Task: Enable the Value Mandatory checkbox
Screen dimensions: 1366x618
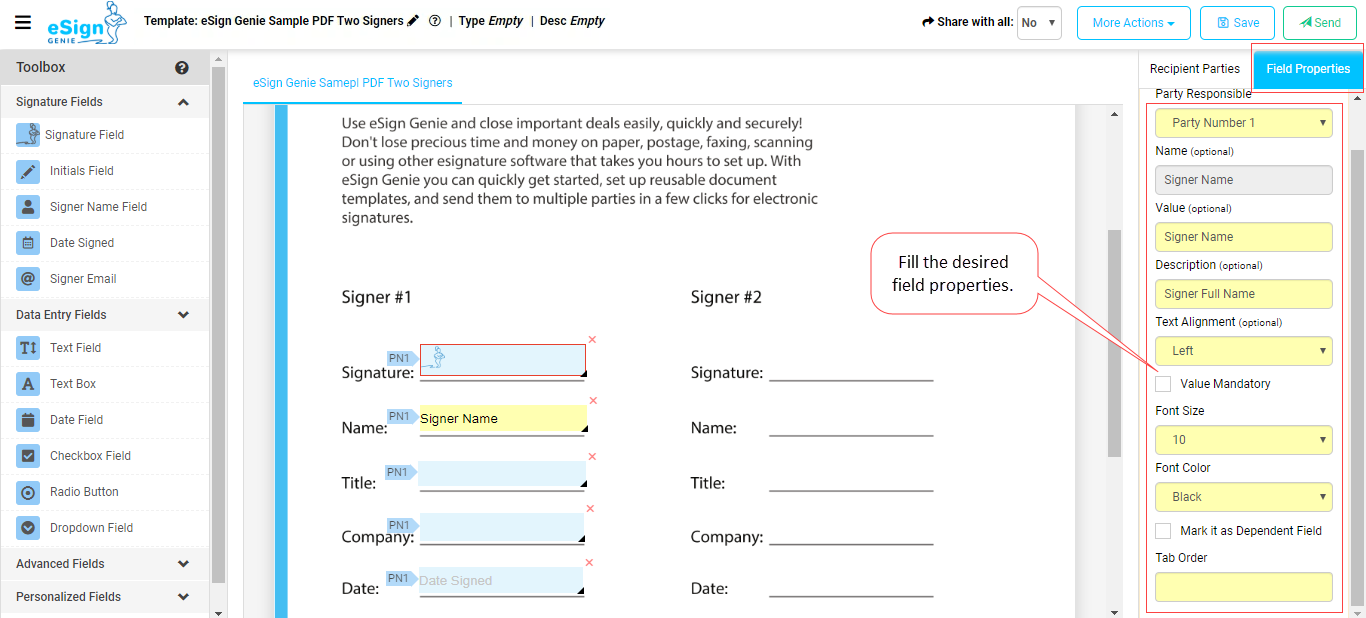Action: point(1163,384)
